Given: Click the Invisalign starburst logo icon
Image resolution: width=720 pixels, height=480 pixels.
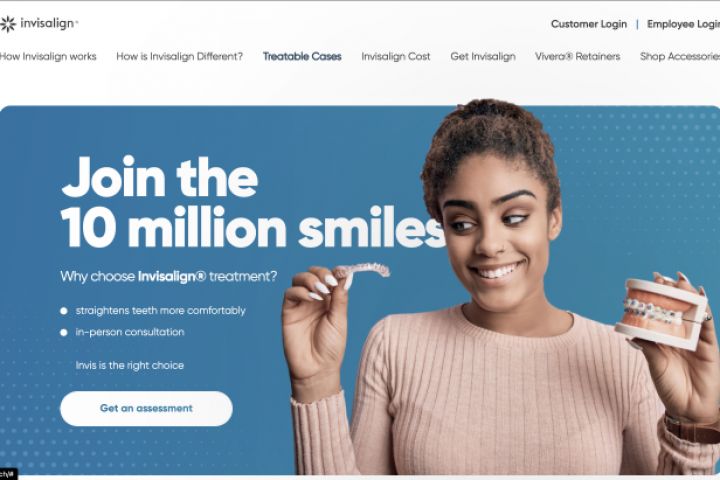Looking at the screenshot, I should [x=8, y=24].
